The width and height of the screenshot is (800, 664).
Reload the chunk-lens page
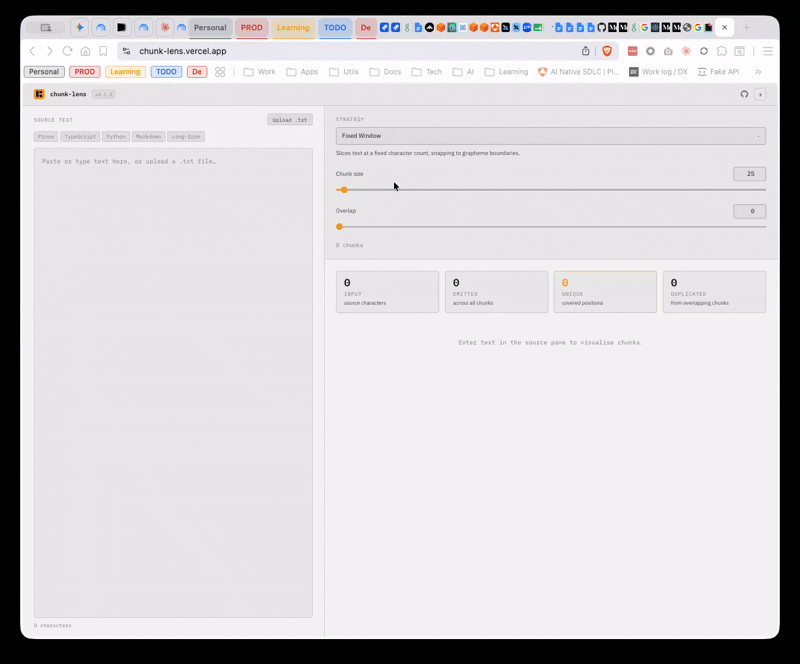click(x=67, y=51)
